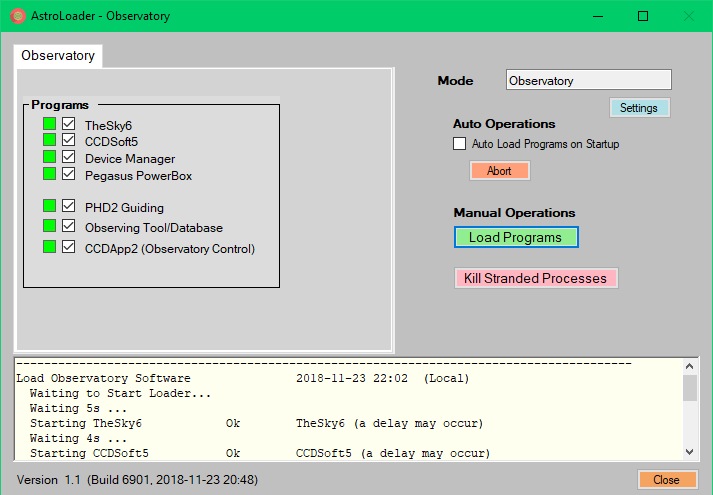Screen dimensions: 713x495
Task: Click the green status square beside Pegasus PowerBox
Action: point(50,174)
